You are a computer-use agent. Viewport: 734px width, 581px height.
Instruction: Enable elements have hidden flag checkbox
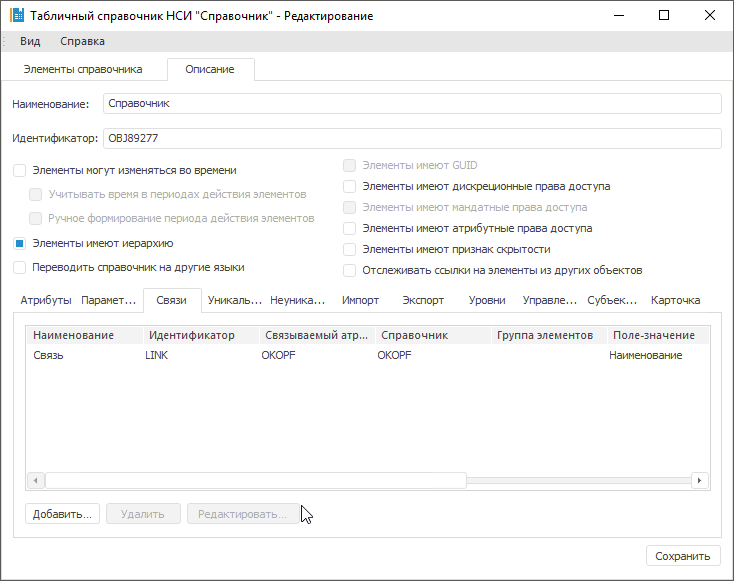point(349,249)
